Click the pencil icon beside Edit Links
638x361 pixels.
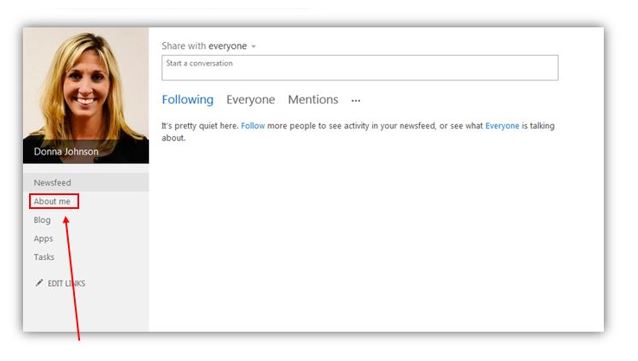point(39,283)
